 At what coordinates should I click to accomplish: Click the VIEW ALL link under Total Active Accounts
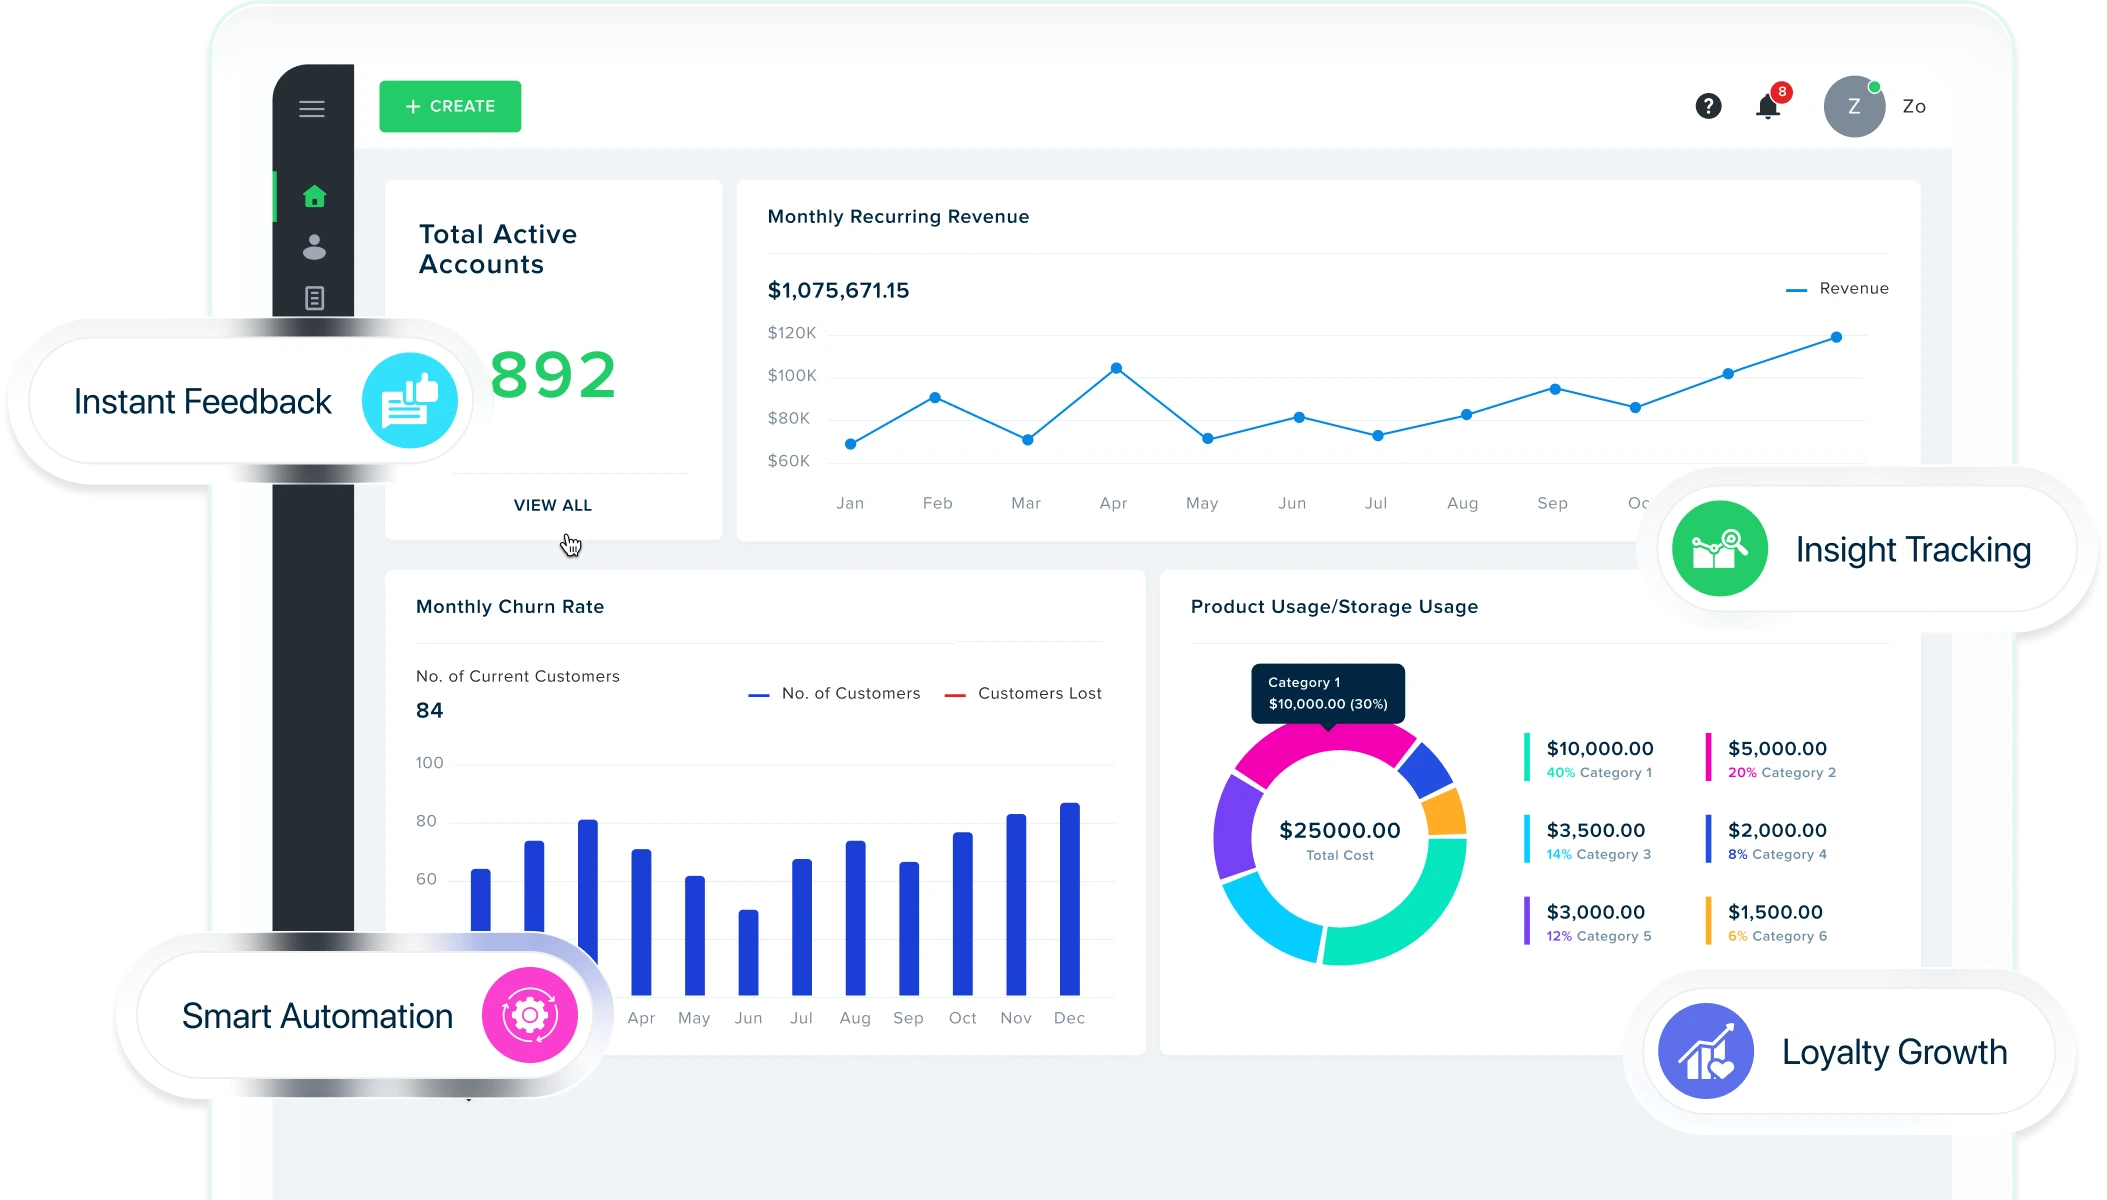(x=552, y=505)
